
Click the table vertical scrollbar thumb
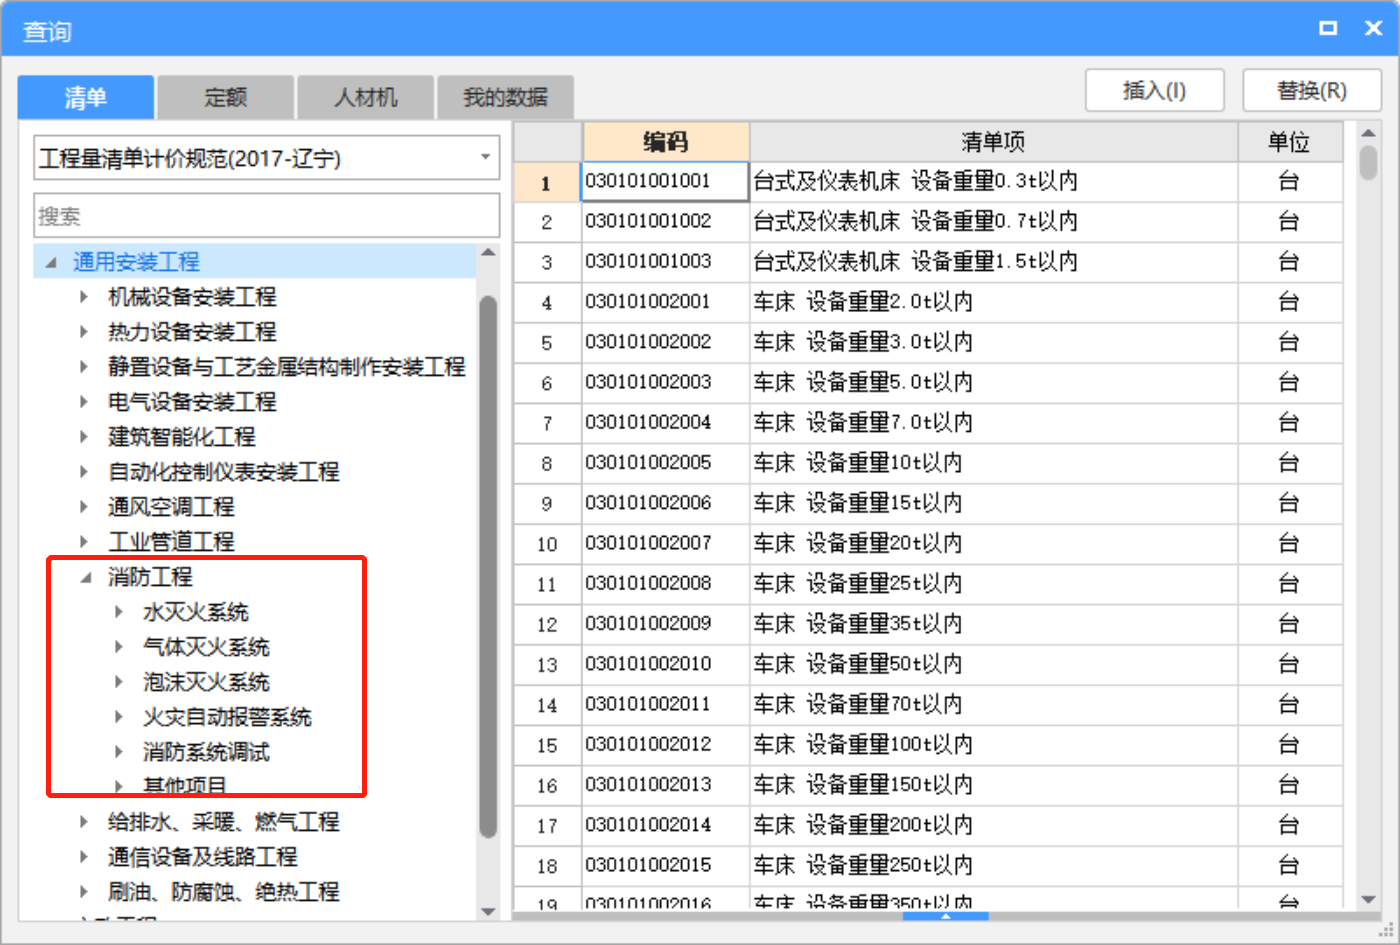pyautogui.click(x=1369, y=163)
